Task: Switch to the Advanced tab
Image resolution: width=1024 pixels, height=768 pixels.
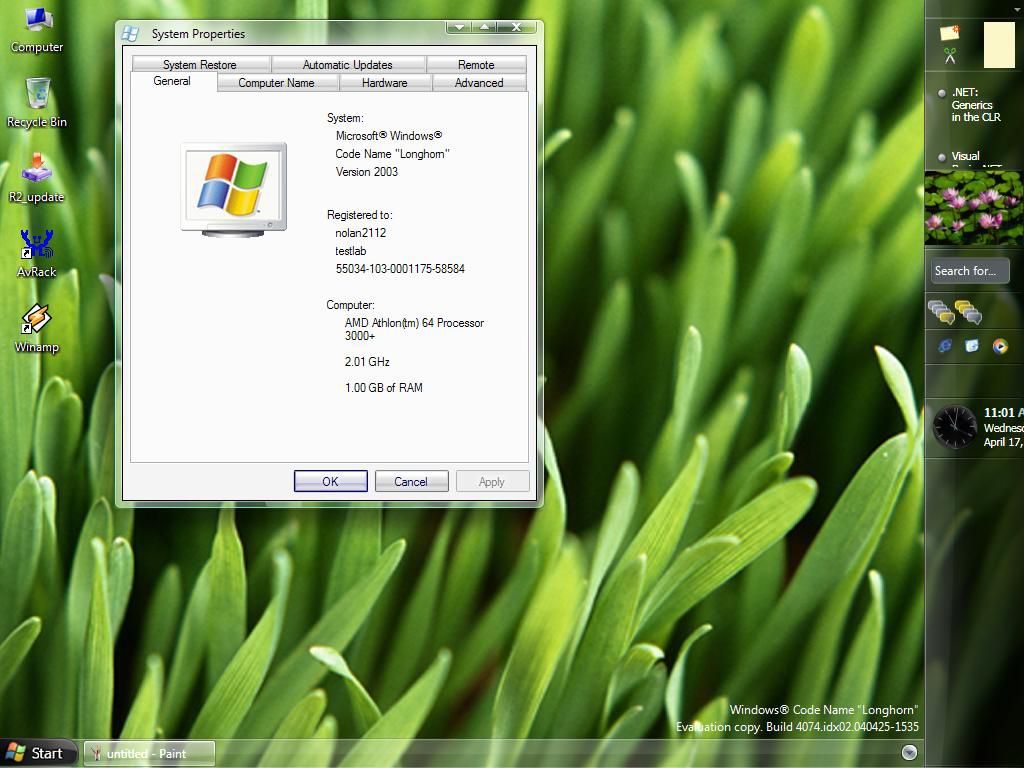Action: click(x=479, y=82)
